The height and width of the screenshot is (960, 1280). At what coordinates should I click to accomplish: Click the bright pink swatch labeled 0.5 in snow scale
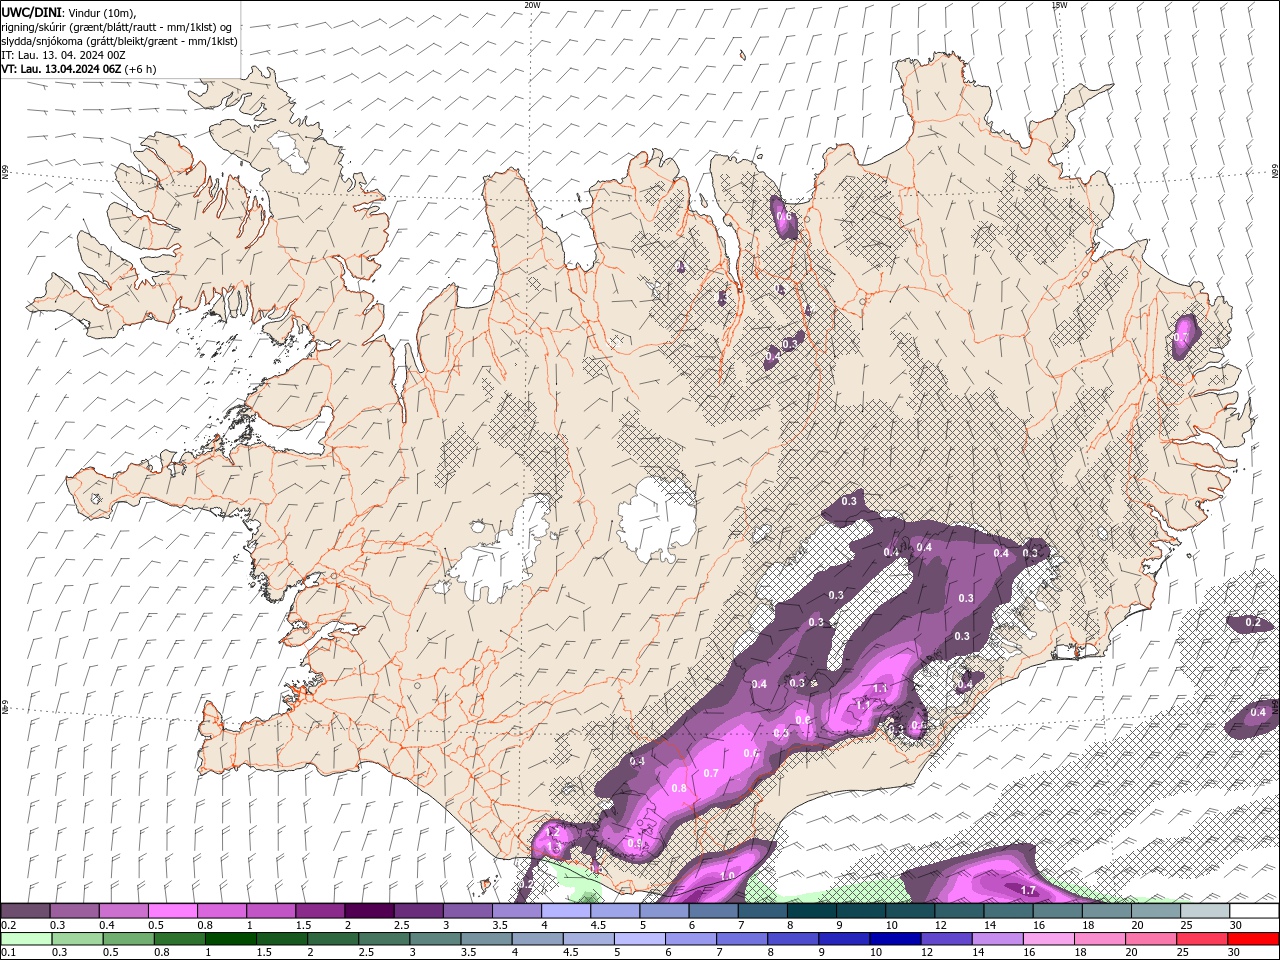point(173,911)
